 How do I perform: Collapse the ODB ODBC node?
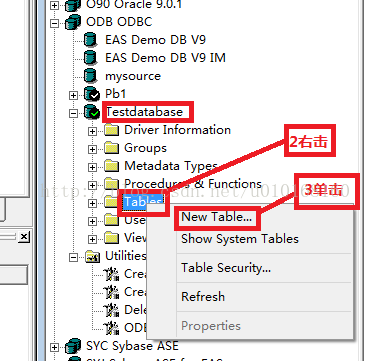click(54, 24)
